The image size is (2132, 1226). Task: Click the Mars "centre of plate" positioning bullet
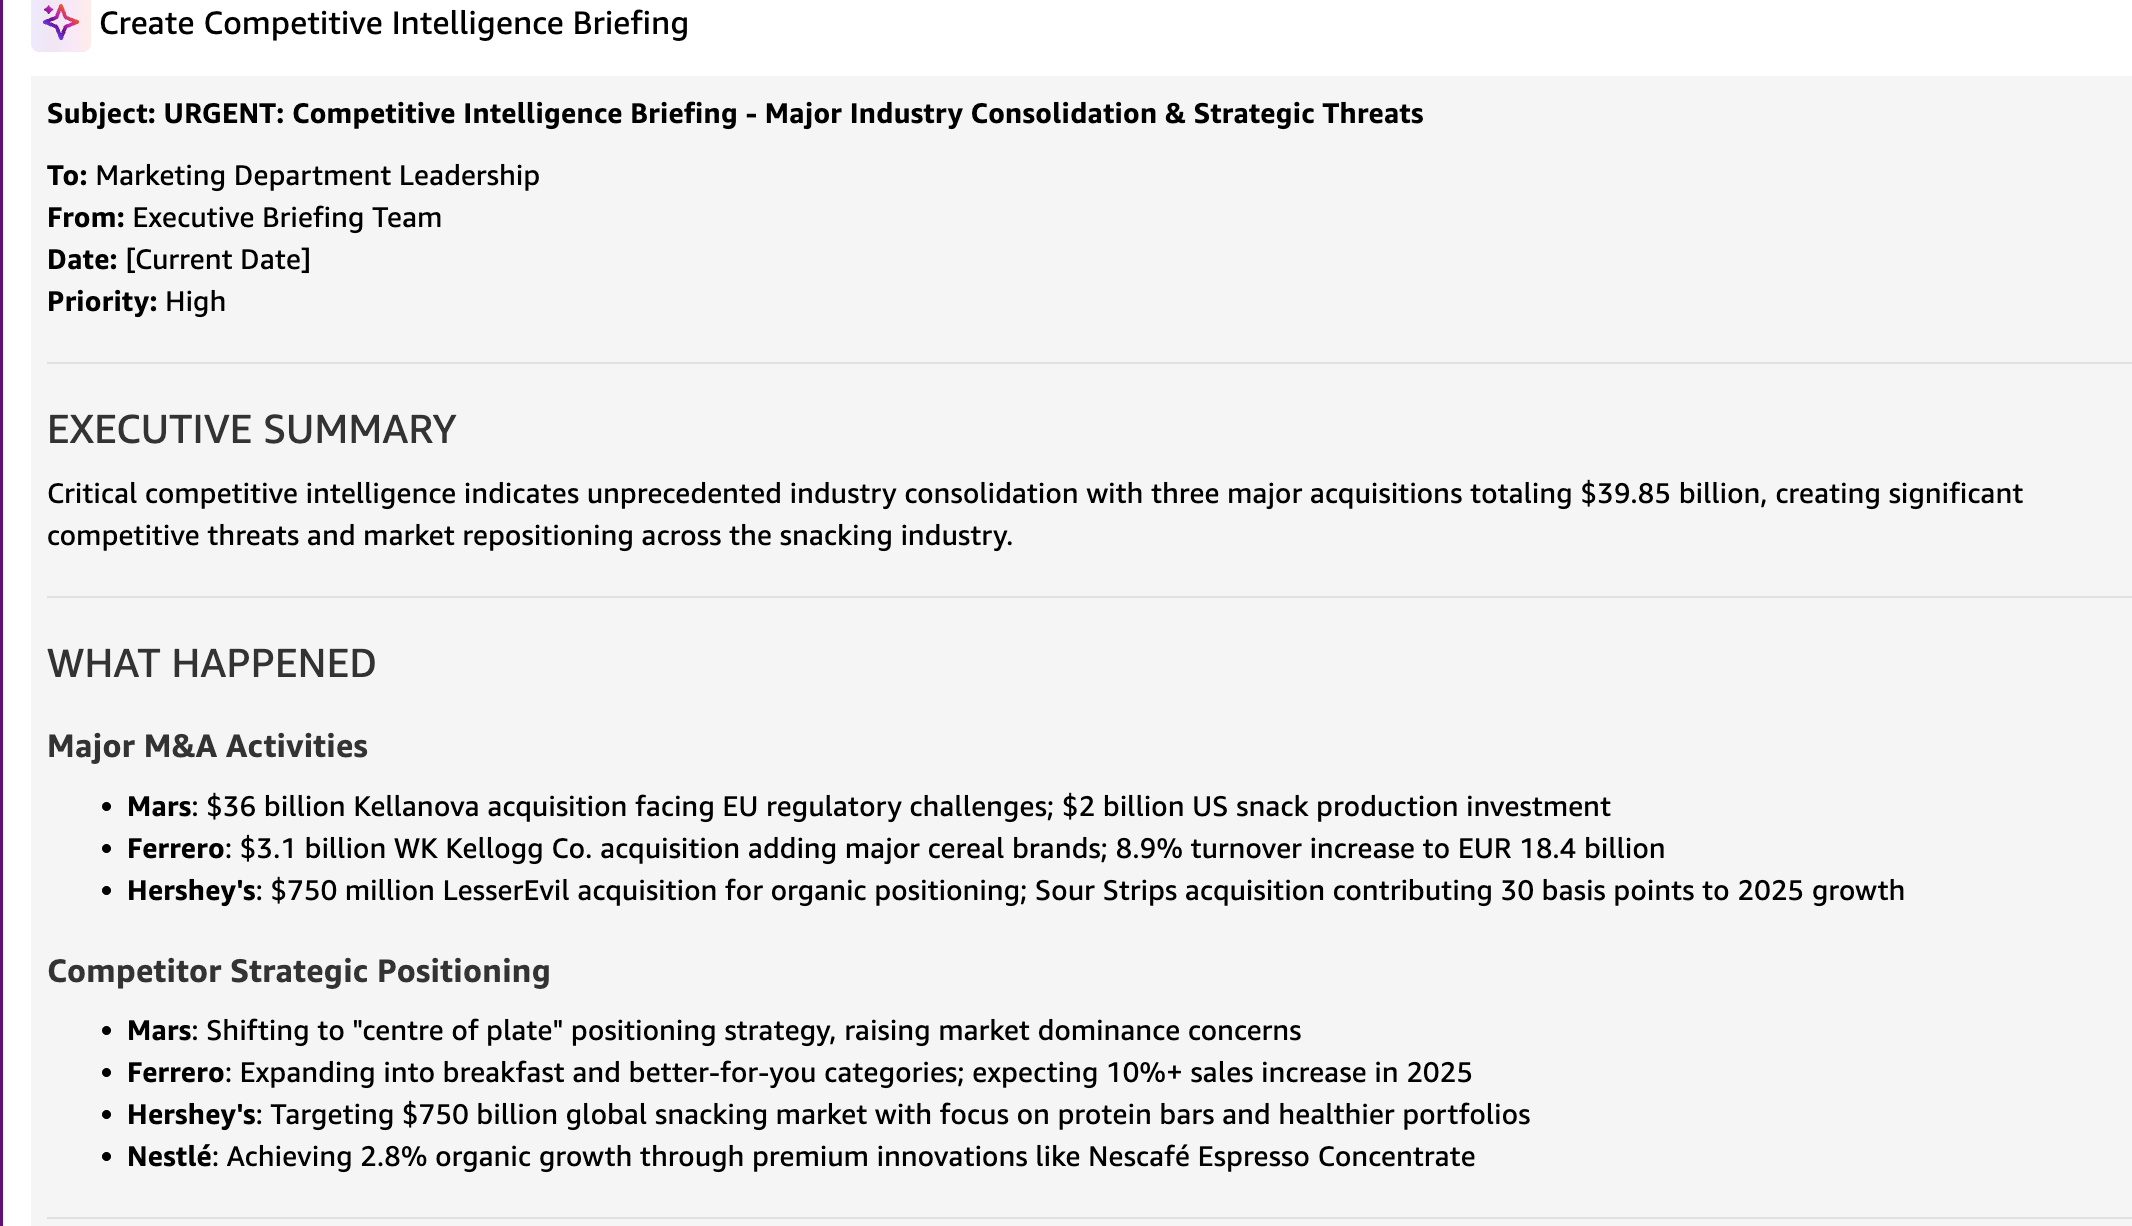pyautogui.click(x=714, y=1030)
